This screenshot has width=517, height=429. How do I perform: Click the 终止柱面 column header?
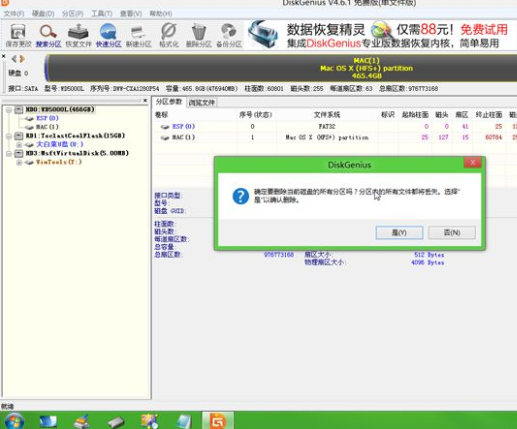coord(489,115)
